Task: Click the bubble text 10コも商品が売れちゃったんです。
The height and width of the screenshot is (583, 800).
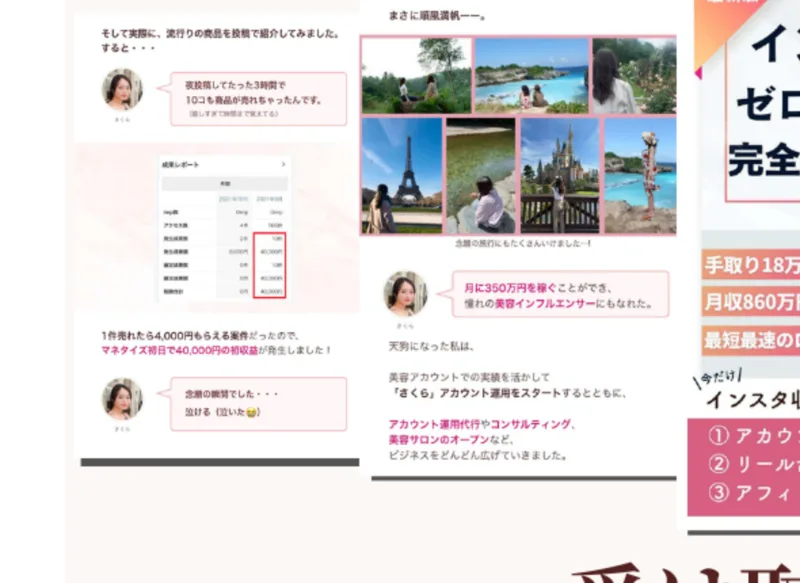Action: click(x=254, y=100)
